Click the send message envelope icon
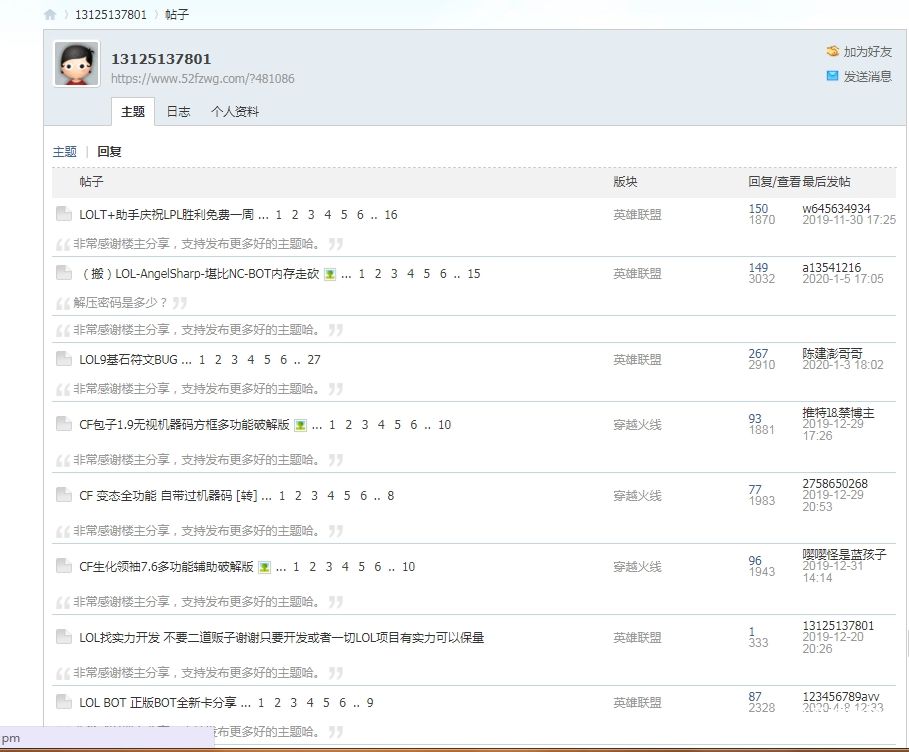The image size is (909, 752). click(832, 76)
